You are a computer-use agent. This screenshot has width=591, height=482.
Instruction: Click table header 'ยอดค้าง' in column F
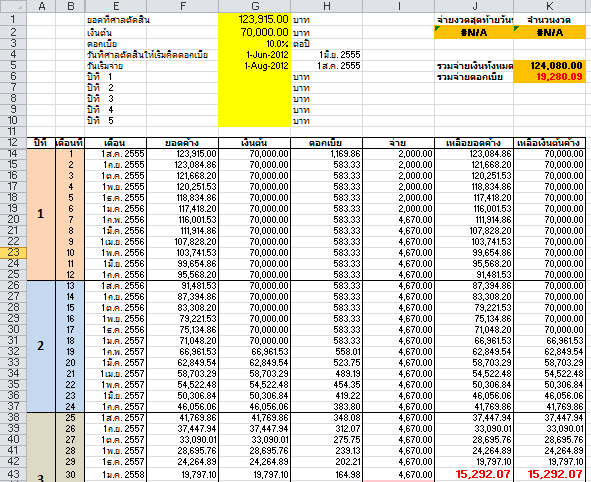point(182,143)
